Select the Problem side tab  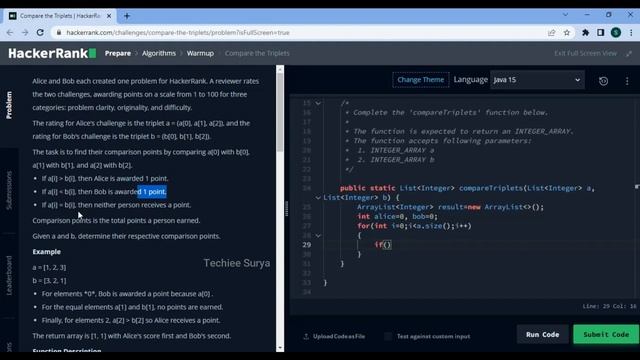click(x=9, y=105)
